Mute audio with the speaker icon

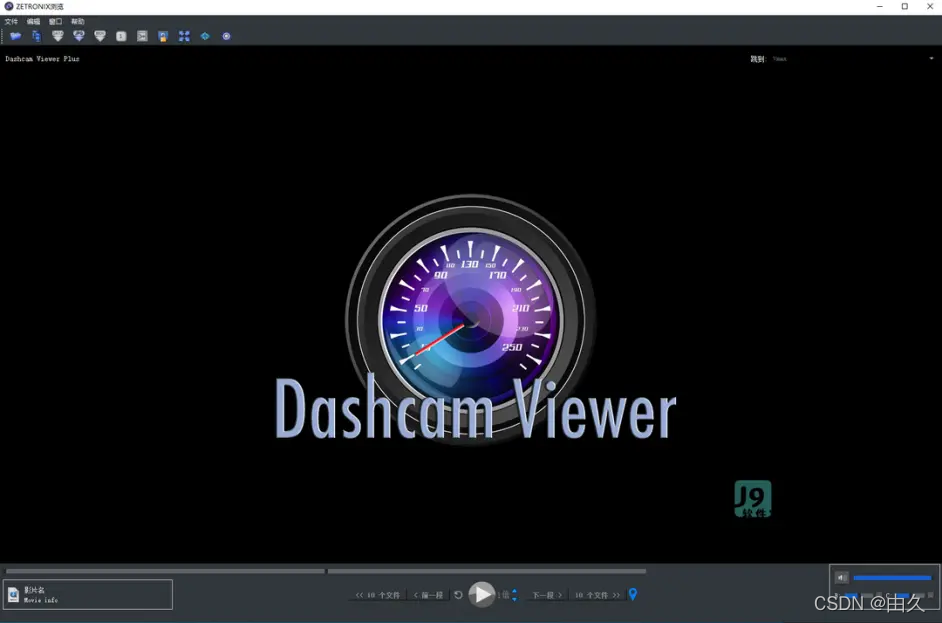pyautogui.click(x=841, y=578)
